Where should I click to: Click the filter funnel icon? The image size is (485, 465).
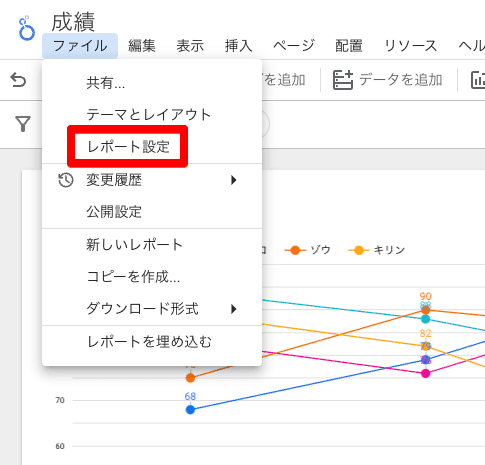(x=23, y=124)
